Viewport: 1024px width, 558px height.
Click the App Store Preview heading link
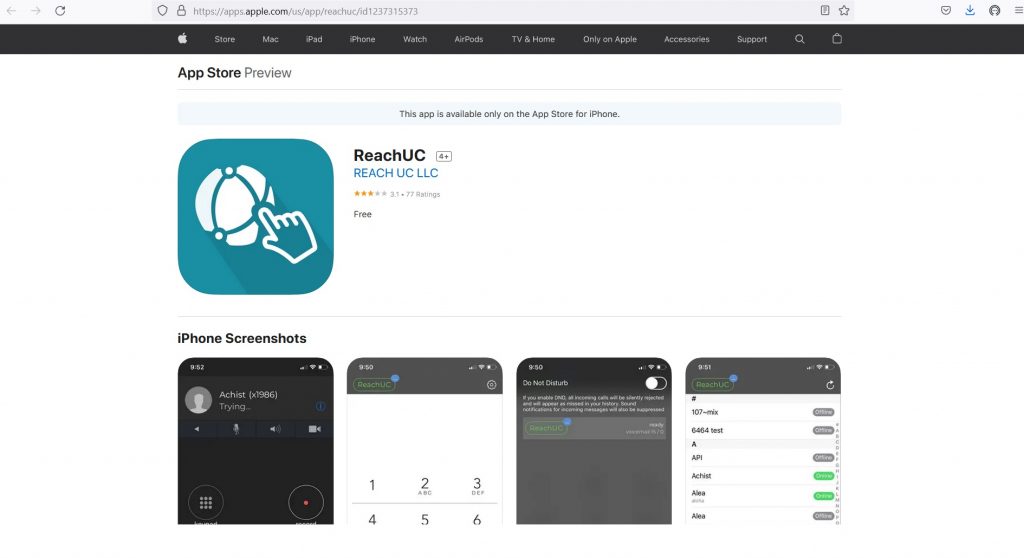pos(234,73)
